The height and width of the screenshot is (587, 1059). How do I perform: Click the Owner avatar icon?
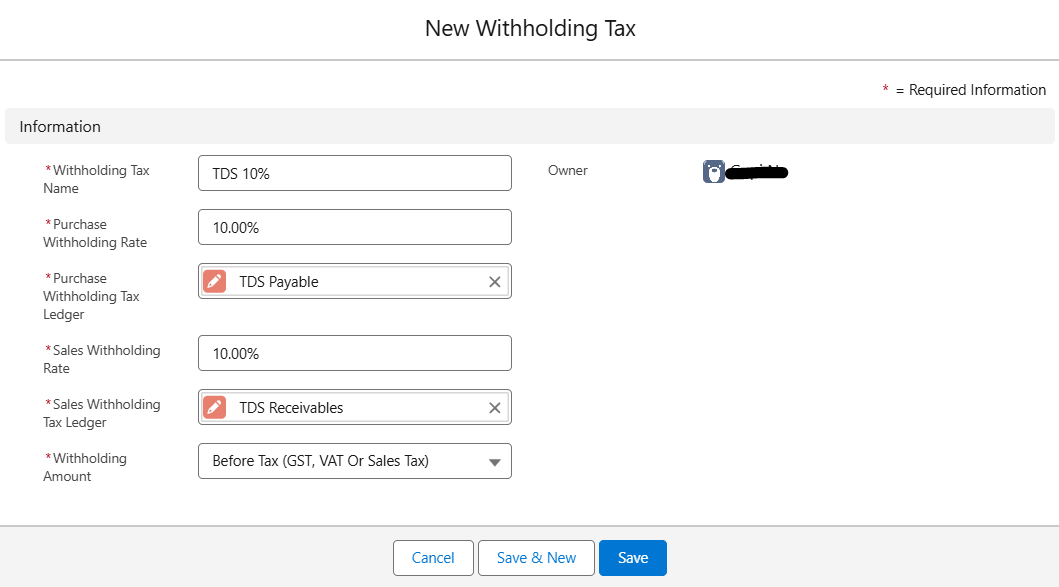point(714,172)
